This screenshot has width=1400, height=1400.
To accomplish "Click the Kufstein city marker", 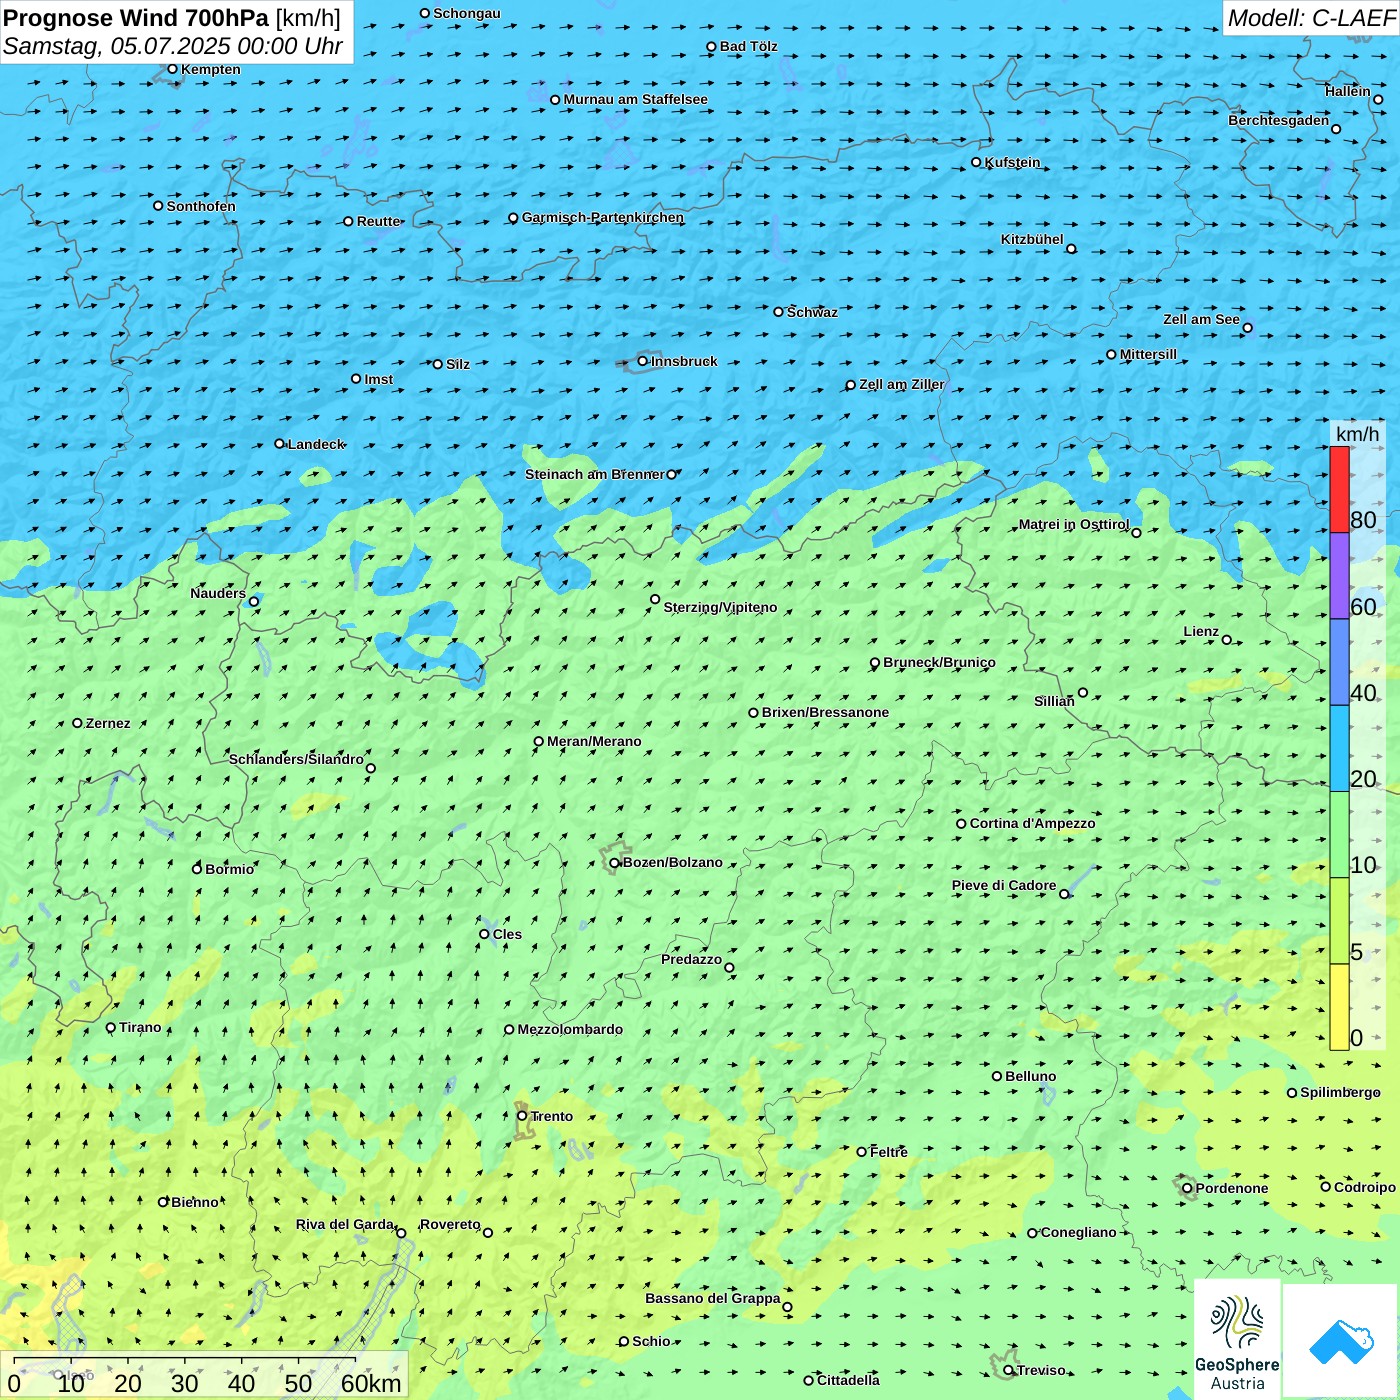I will click(977, 162).
